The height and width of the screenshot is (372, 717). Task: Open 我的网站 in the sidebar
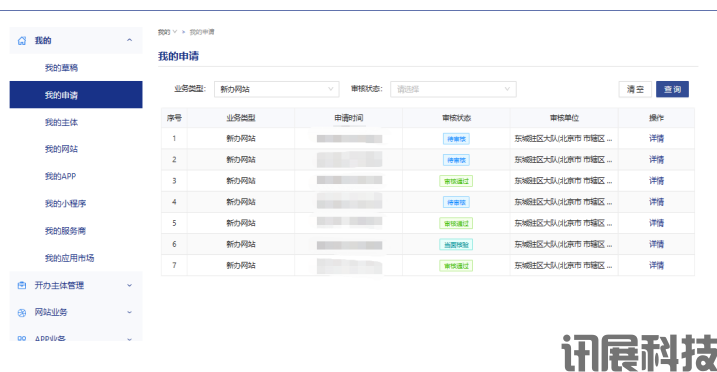pos(61,149)
